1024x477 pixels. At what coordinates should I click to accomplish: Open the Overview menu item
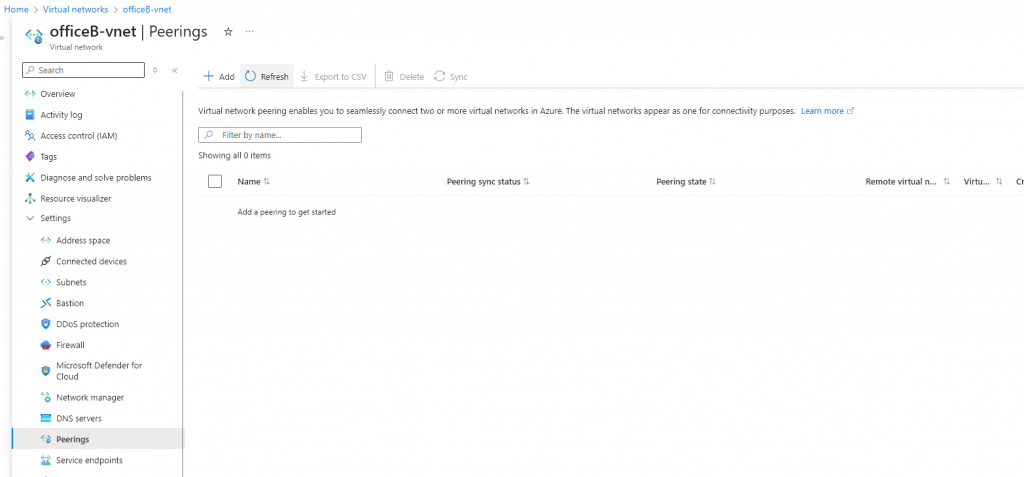click(57, 93)
